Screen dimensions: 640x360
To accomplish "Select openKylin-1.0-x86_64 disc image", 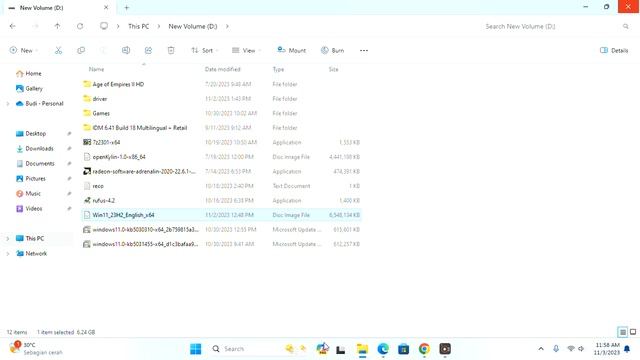I will pos(221,157).
